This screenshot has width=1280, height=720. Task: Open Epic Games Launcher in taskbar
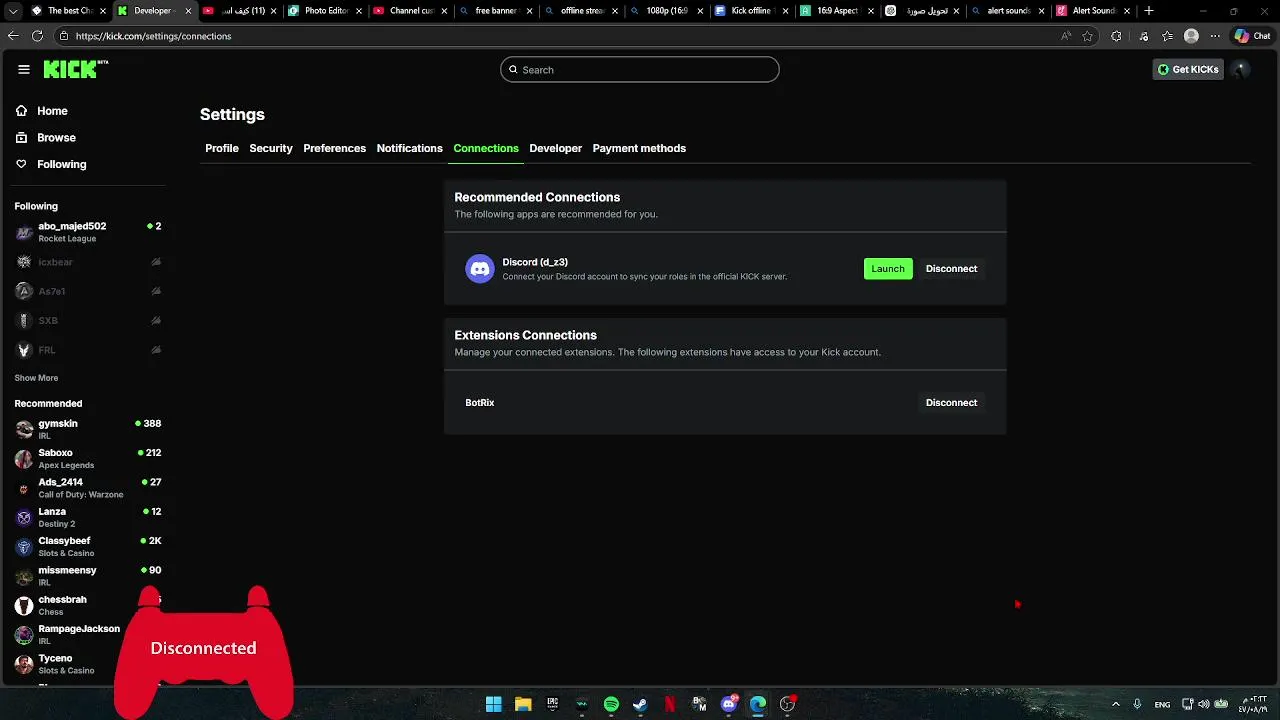pos(552,704)
